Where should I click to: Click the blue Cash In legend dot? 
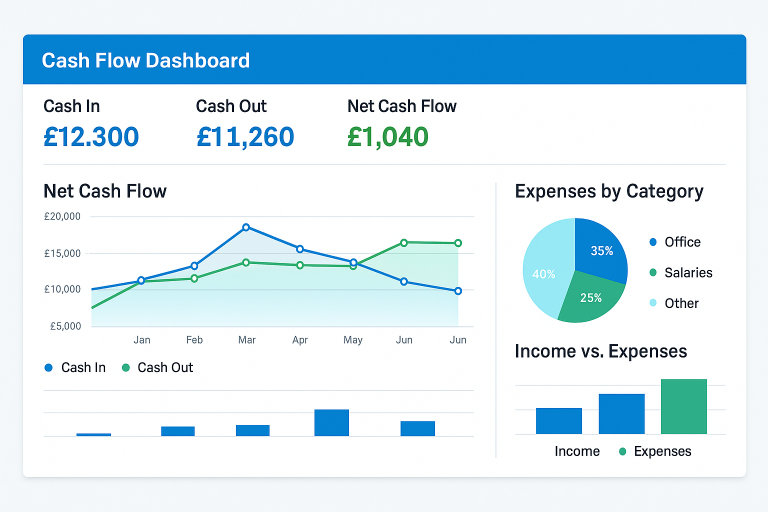(48, 368)
